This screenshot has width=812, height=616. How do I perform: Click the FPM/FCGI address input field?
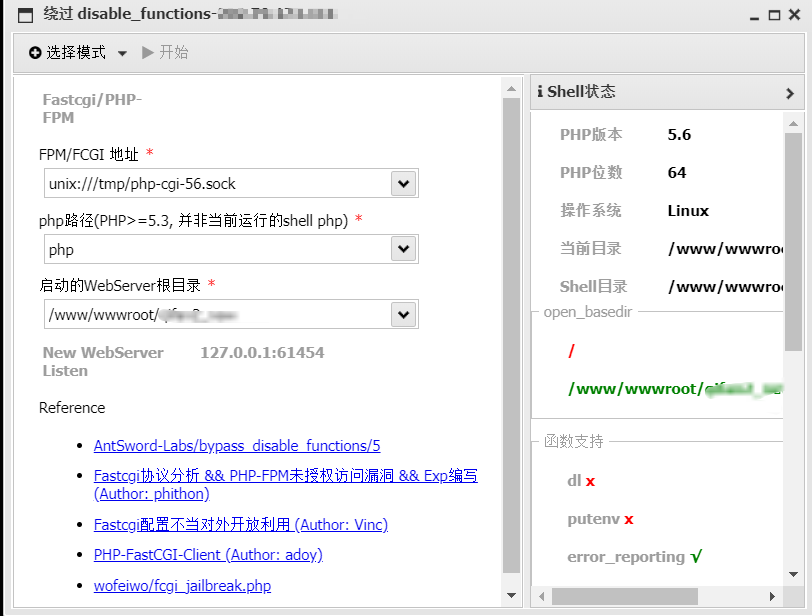[x=217, y=184]
